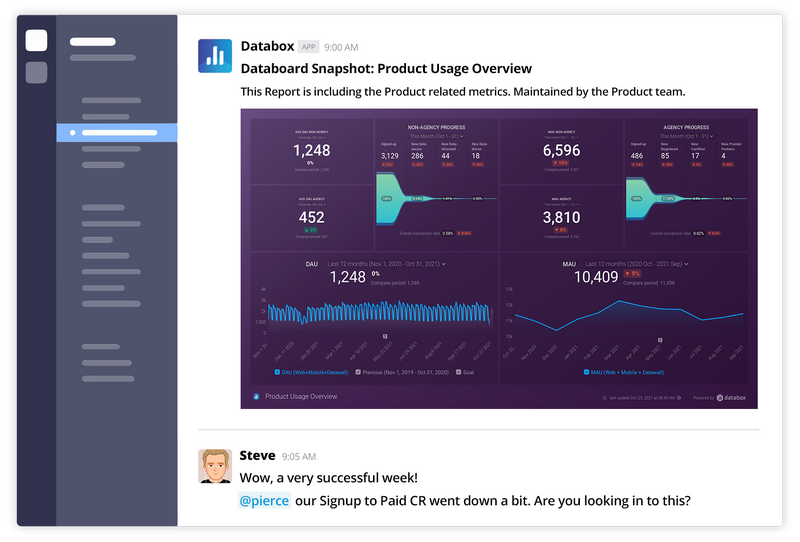Click the refresh icon beside last update
Viewport: 800px width, 542px height.
click(x=604, y=398)
